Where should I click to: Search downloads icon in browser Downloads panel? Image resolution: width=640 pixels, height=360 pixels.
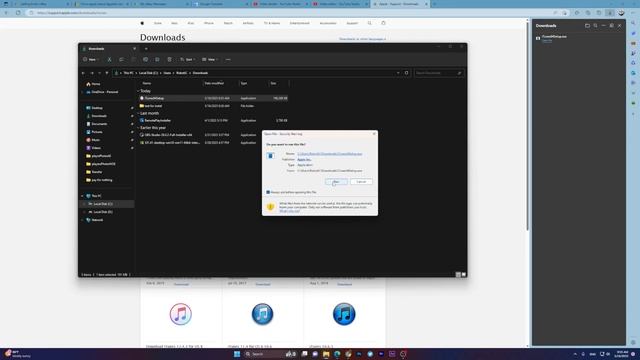click(x=596, y=26)
